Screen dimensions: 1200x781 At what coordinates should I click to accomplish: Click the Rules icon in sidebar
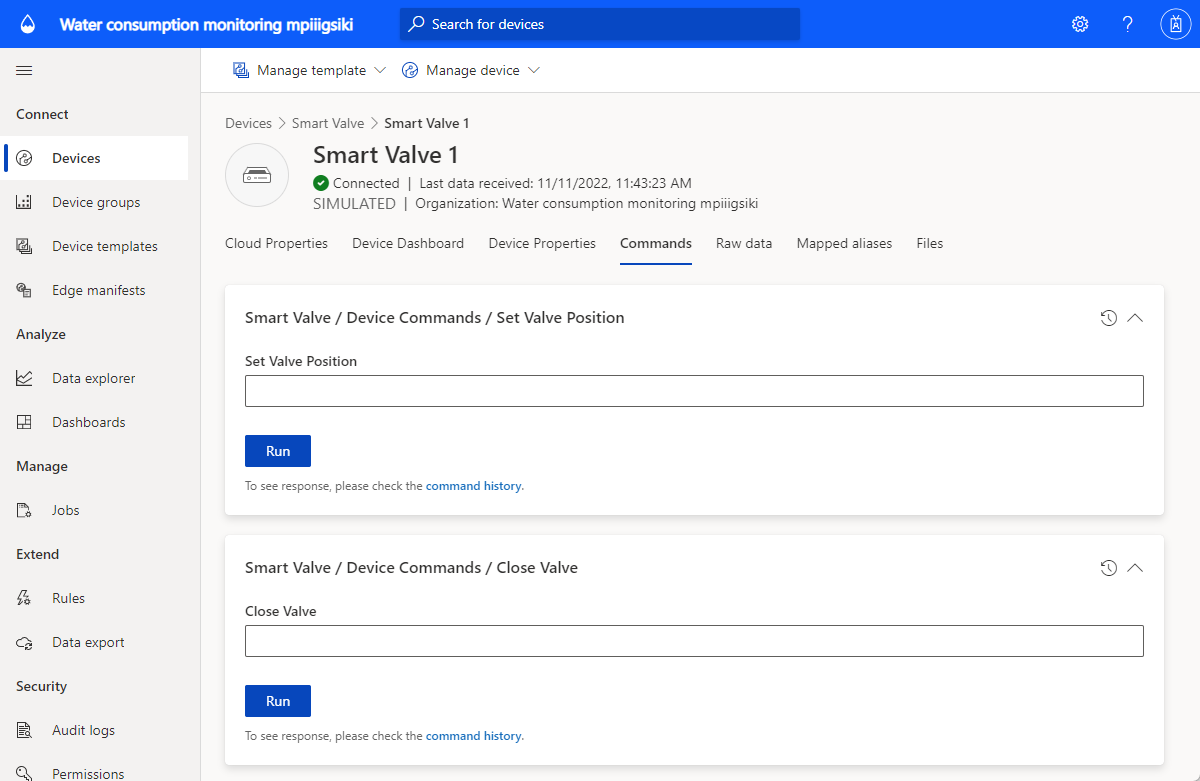pos(25,598)
